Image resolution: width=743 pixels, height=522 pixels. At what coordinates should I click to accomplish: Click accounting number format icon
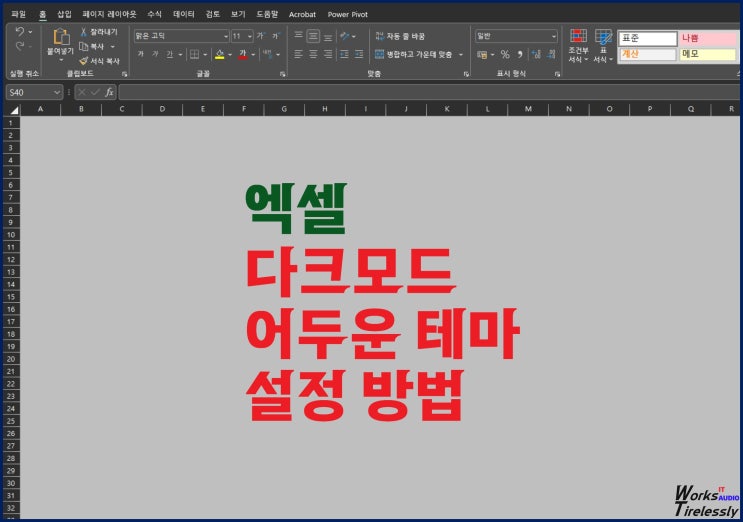coord(482,54)
